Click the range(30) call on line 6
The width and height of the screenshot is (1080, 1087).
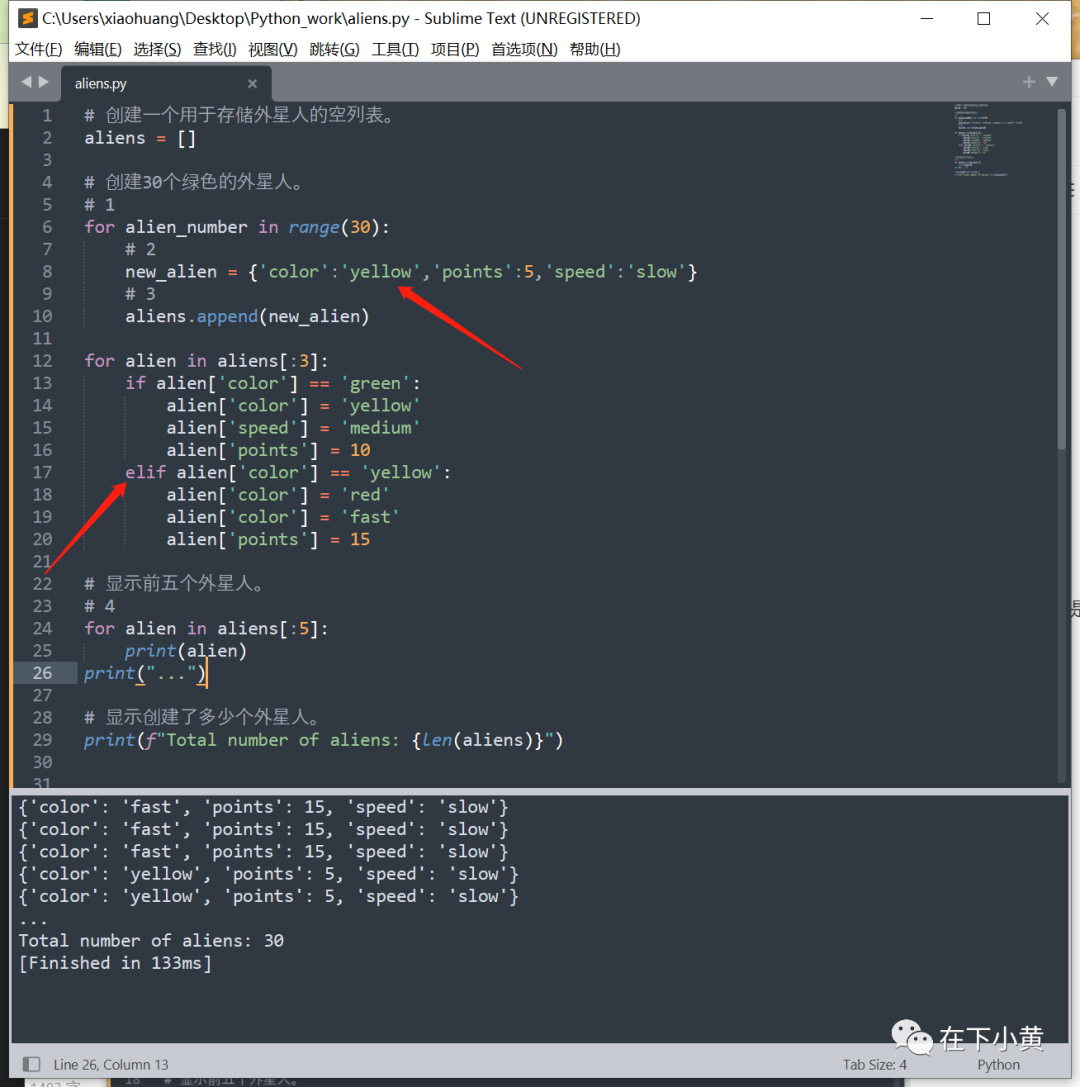334,227
